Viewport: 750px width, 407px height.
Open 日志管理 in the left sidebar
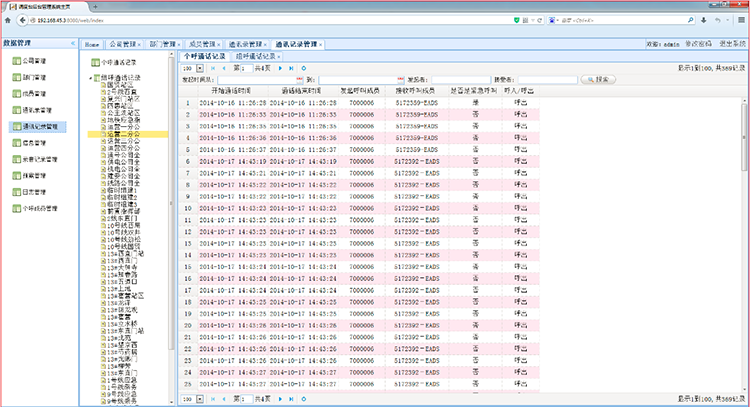click(x=29, y=192)
